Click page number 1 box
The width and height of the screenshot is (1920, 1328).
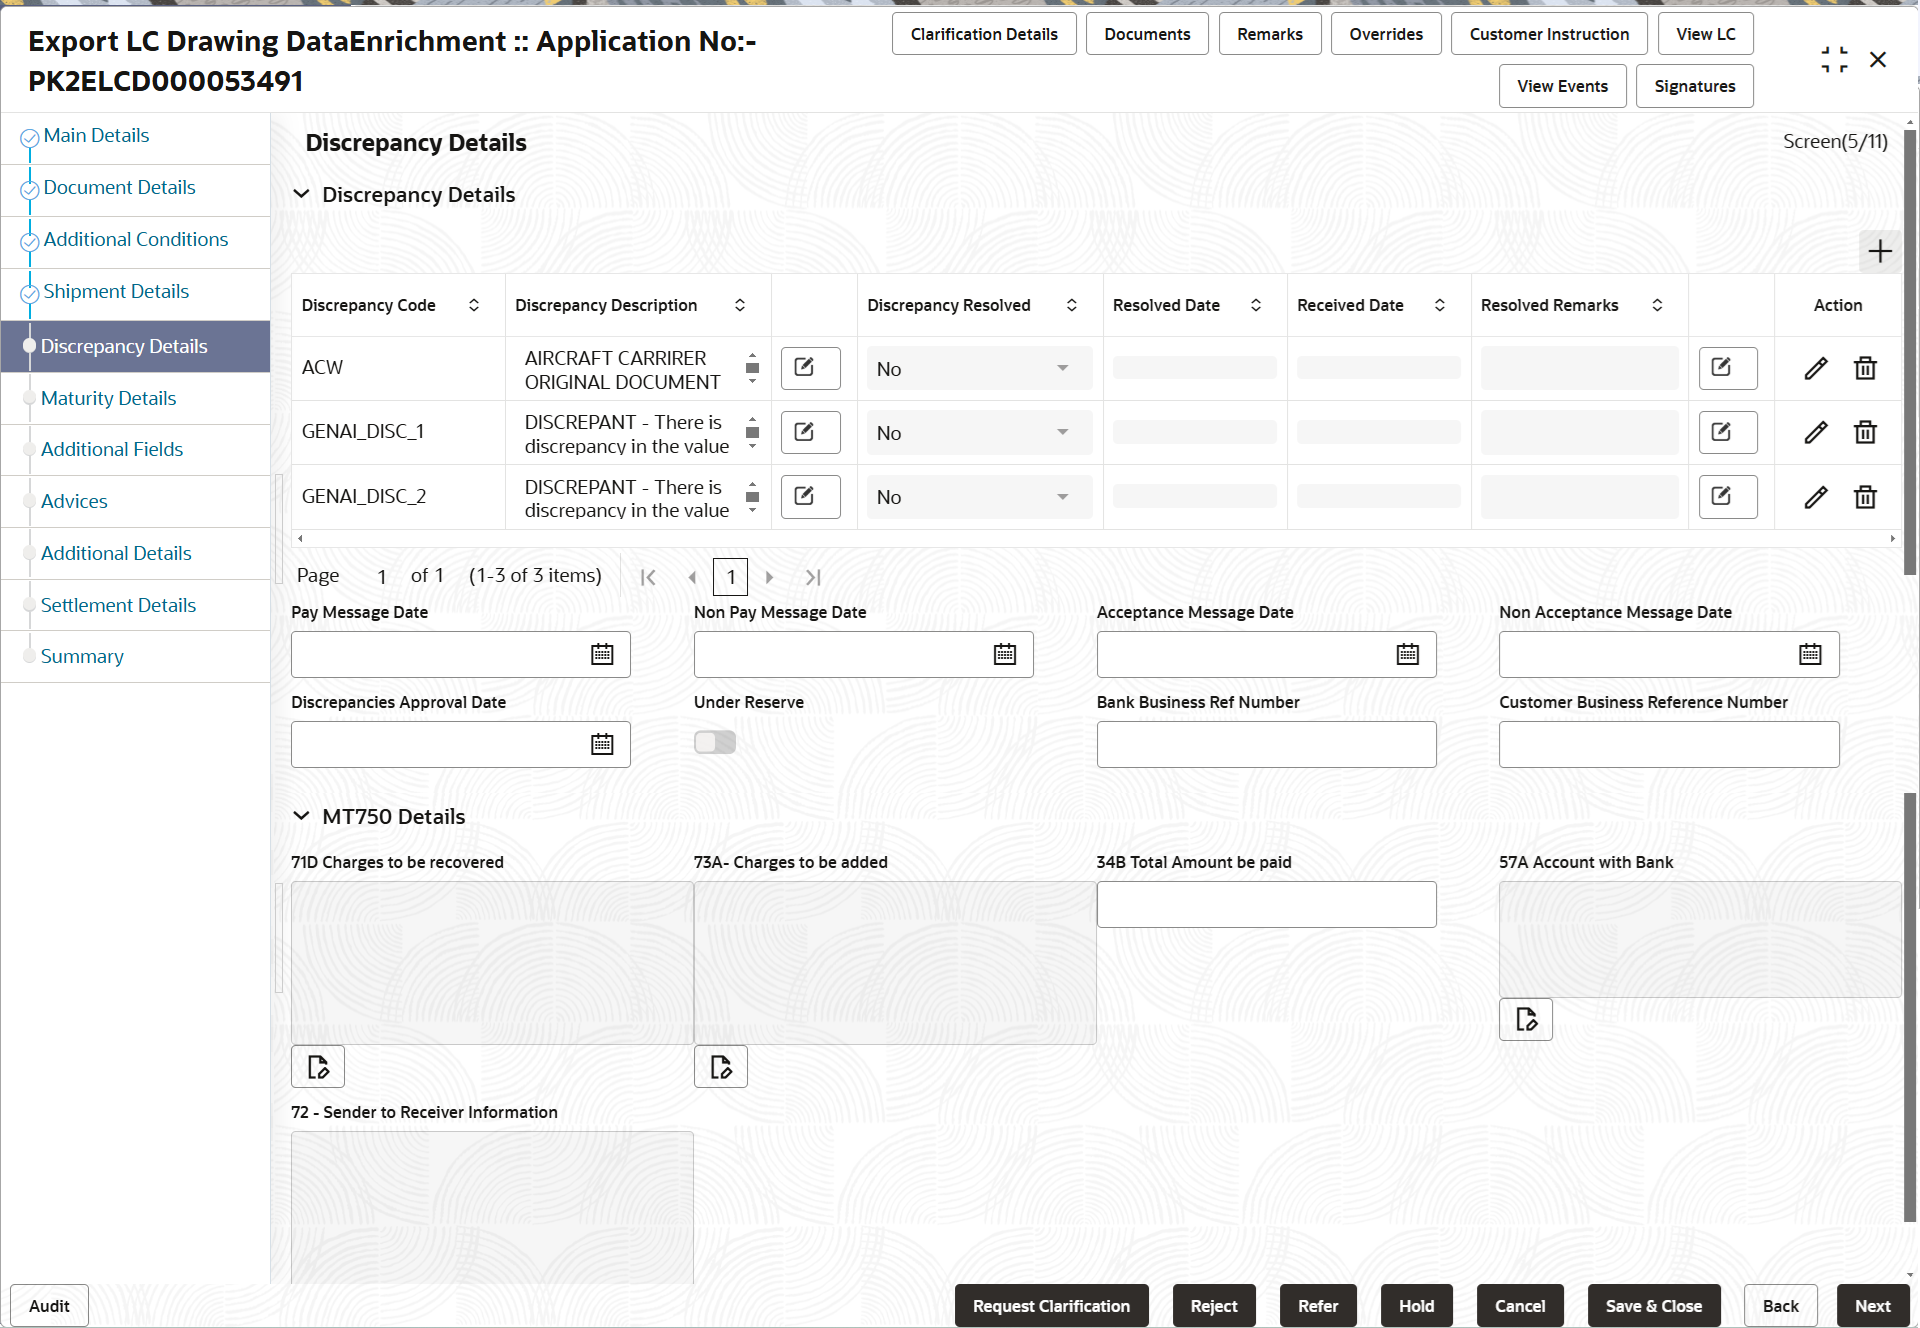click(730, 577)
